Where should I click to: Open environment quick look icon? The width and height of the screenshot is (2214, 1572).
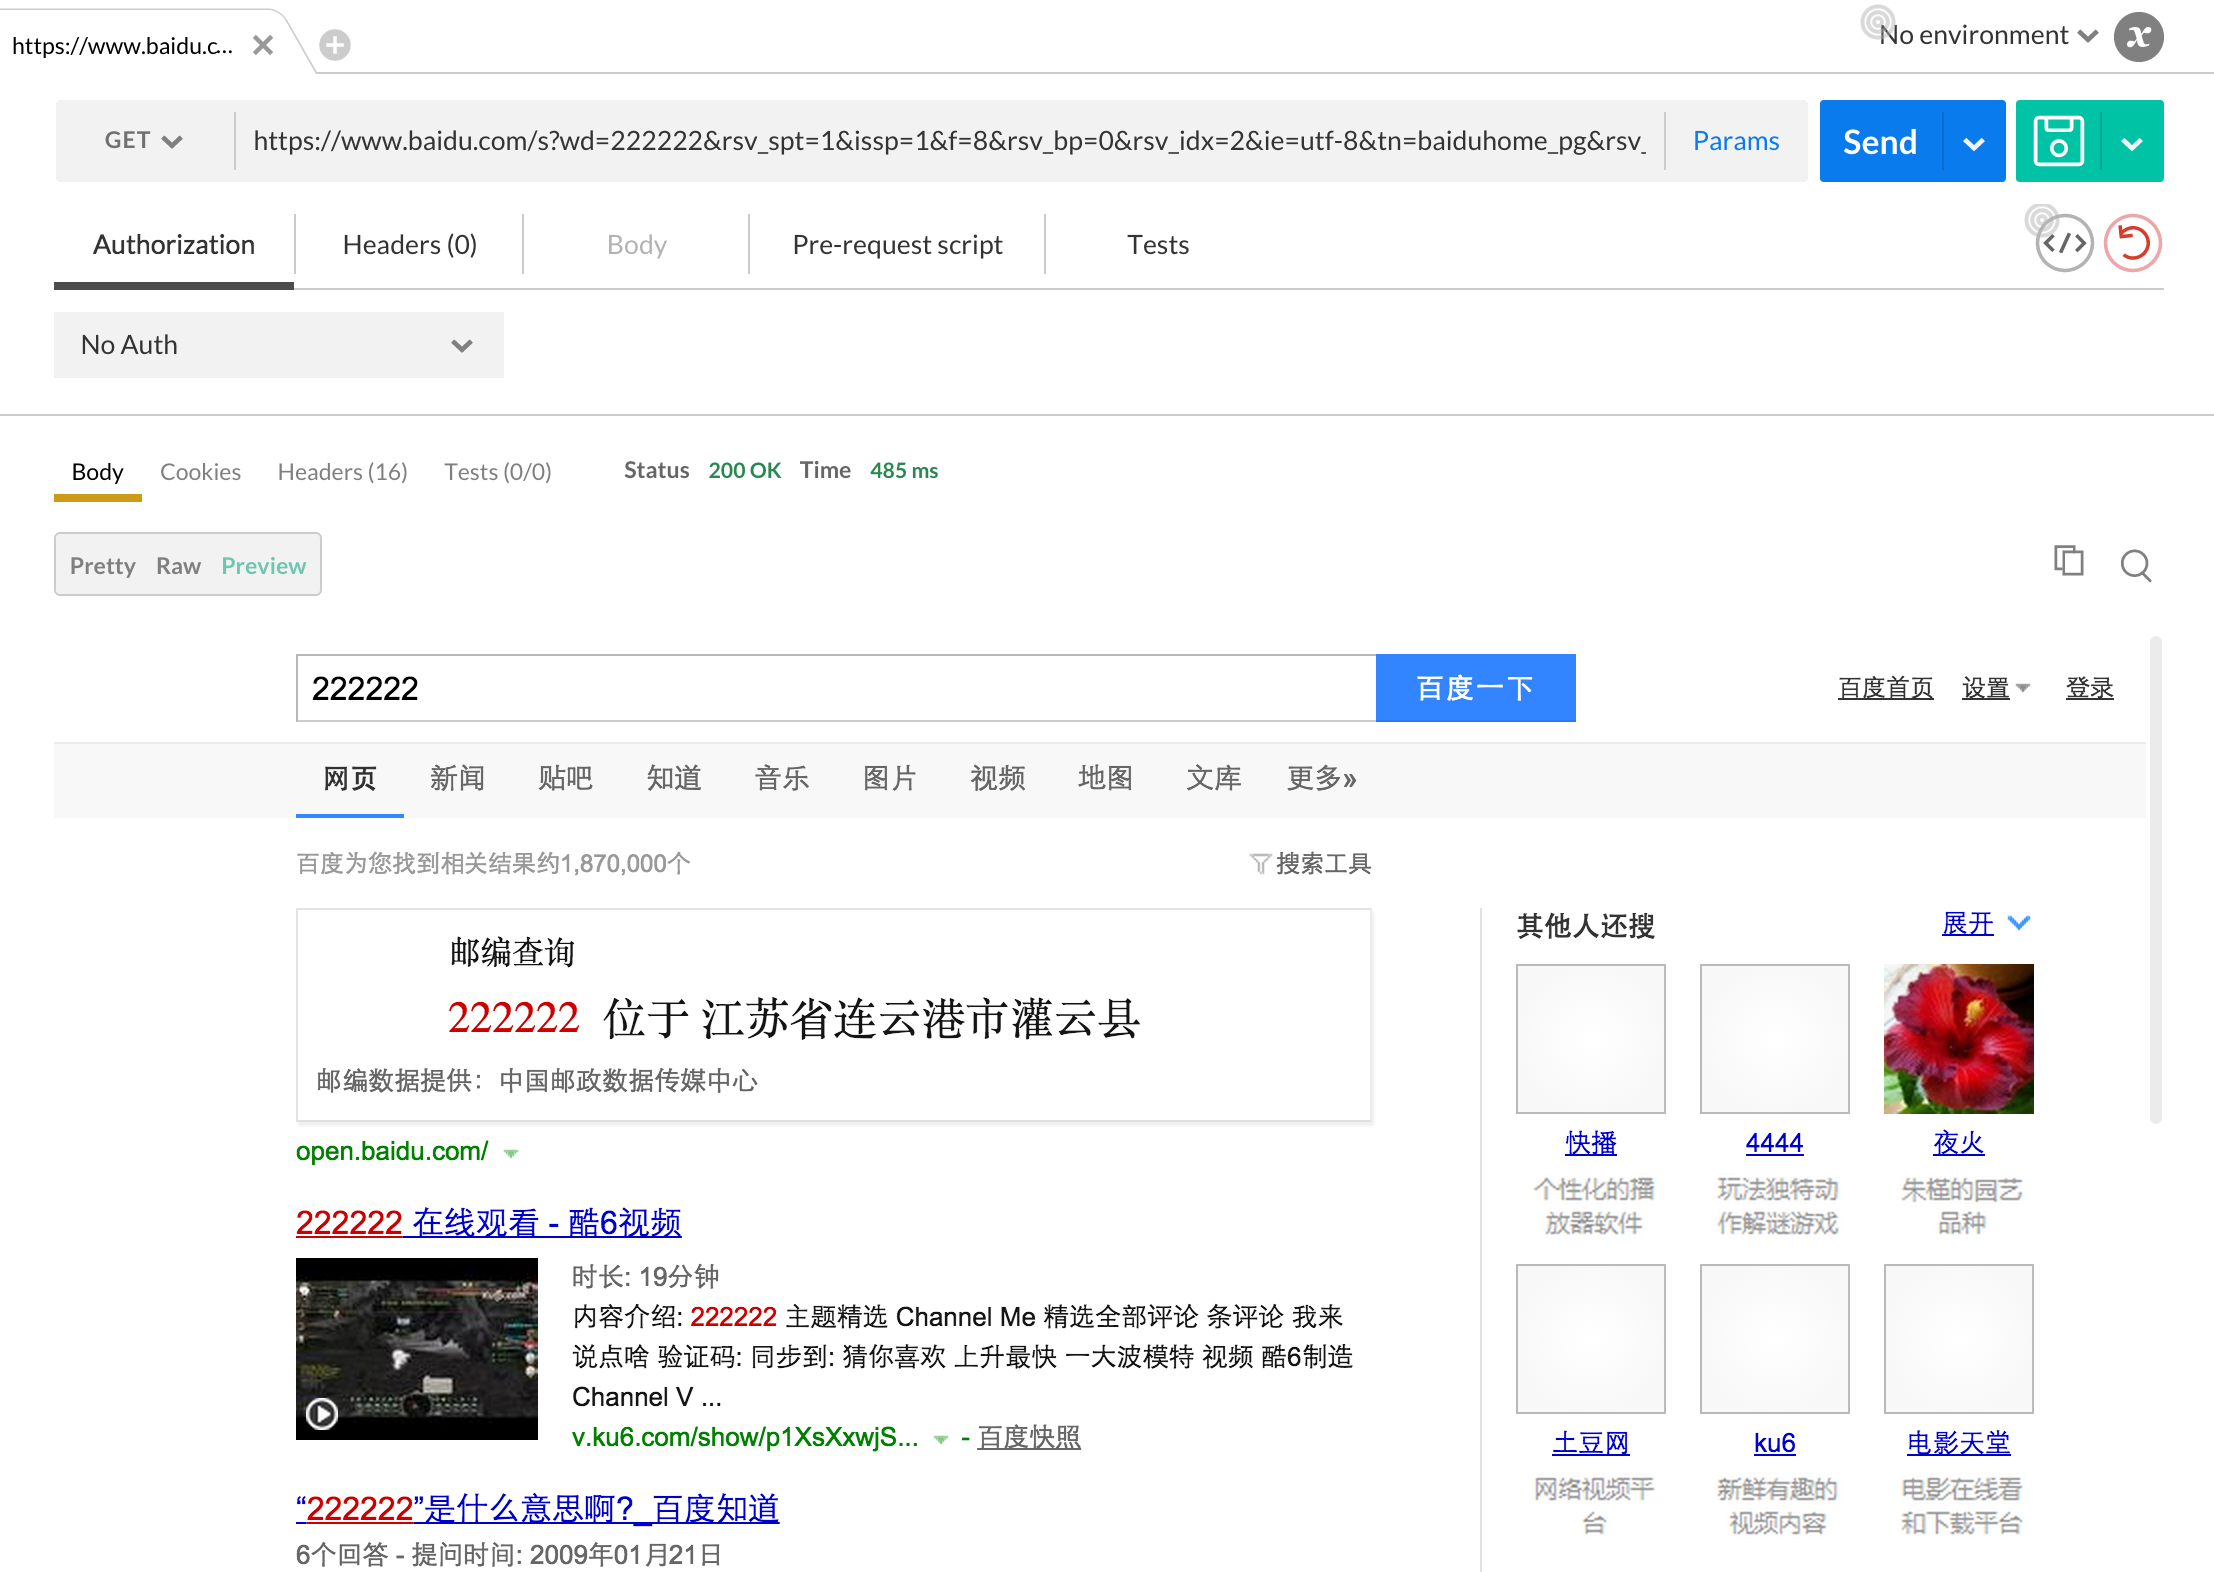point(1877,21)
